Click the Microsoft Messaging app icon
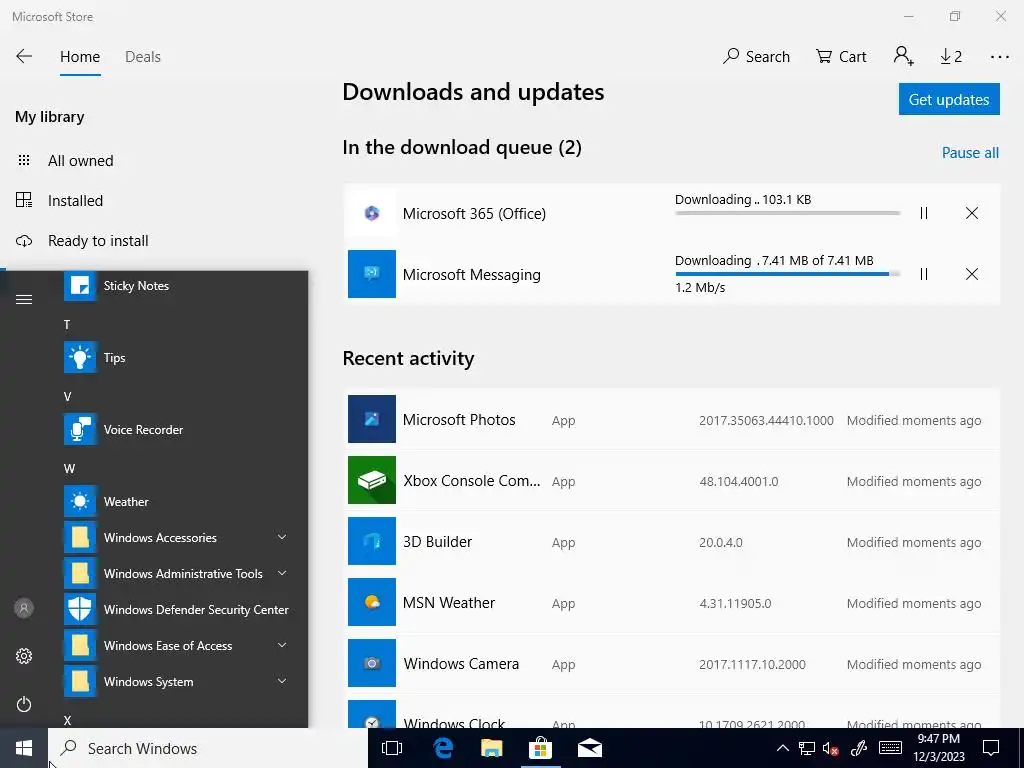The height and width of the screenshot is (768, 1024). click(x=372, y=274)
